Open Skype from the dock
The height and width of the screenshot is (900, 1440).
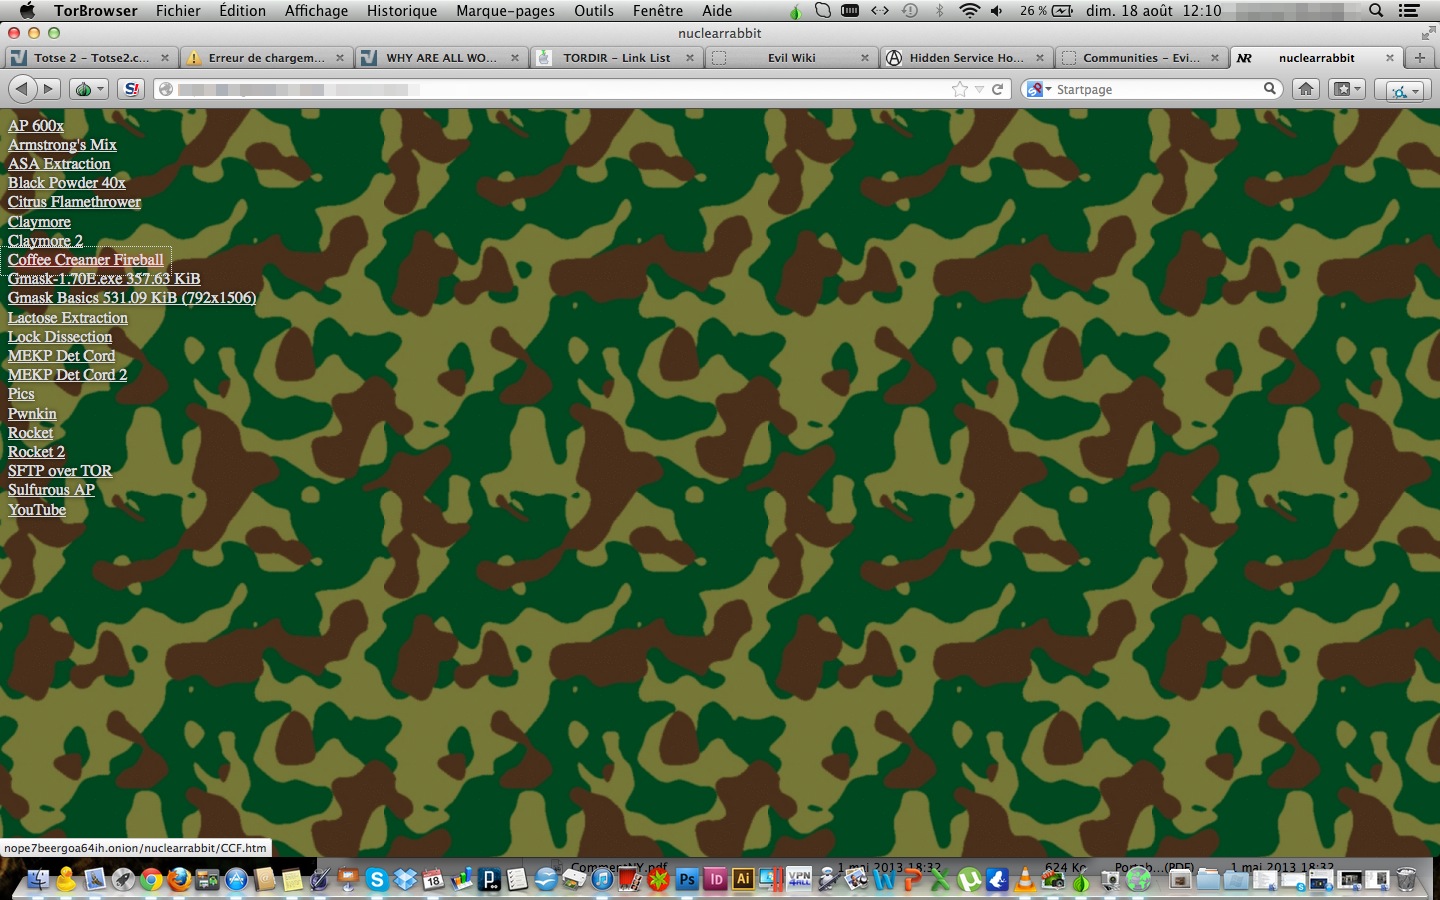click(x=377, y=880)
